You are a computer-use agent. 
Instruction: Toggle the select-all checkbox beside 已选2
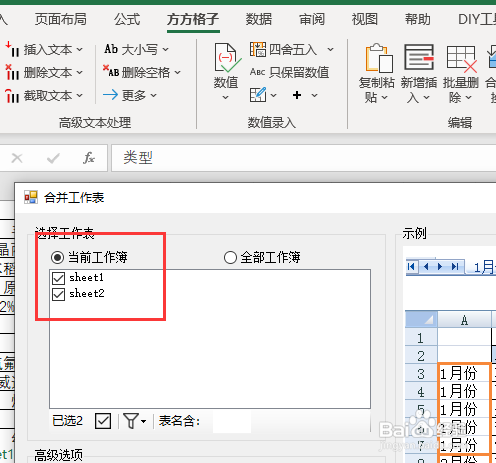(x=103, y=421)
